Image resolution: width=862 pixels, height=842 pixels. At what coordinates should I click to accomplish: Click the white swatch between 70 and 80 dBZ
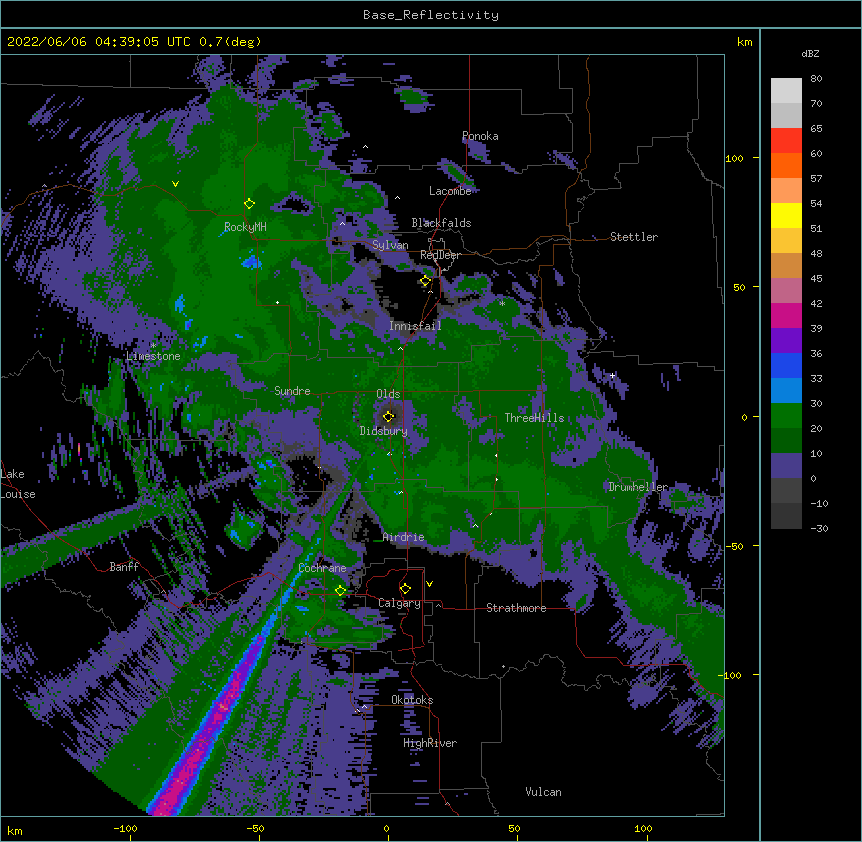pyautogui.click(x=786, y=91)
